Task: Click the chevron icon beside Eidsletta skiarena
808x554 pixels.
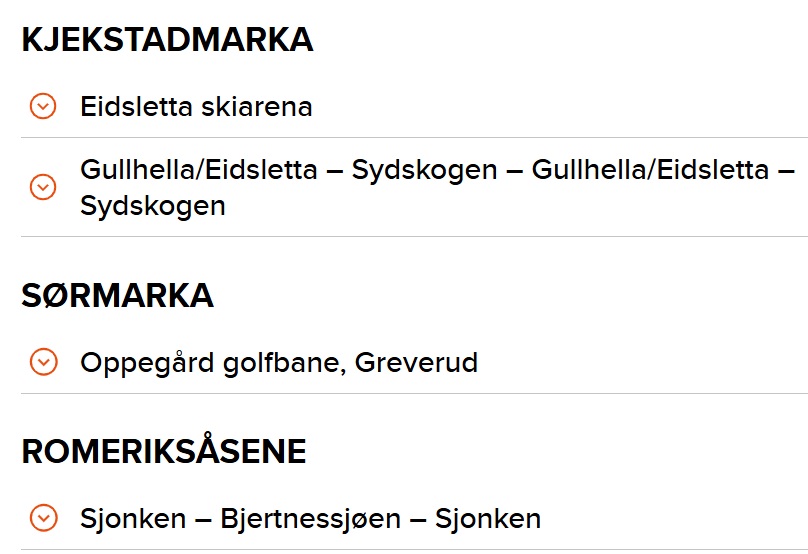Action: [x=43, y=106]
